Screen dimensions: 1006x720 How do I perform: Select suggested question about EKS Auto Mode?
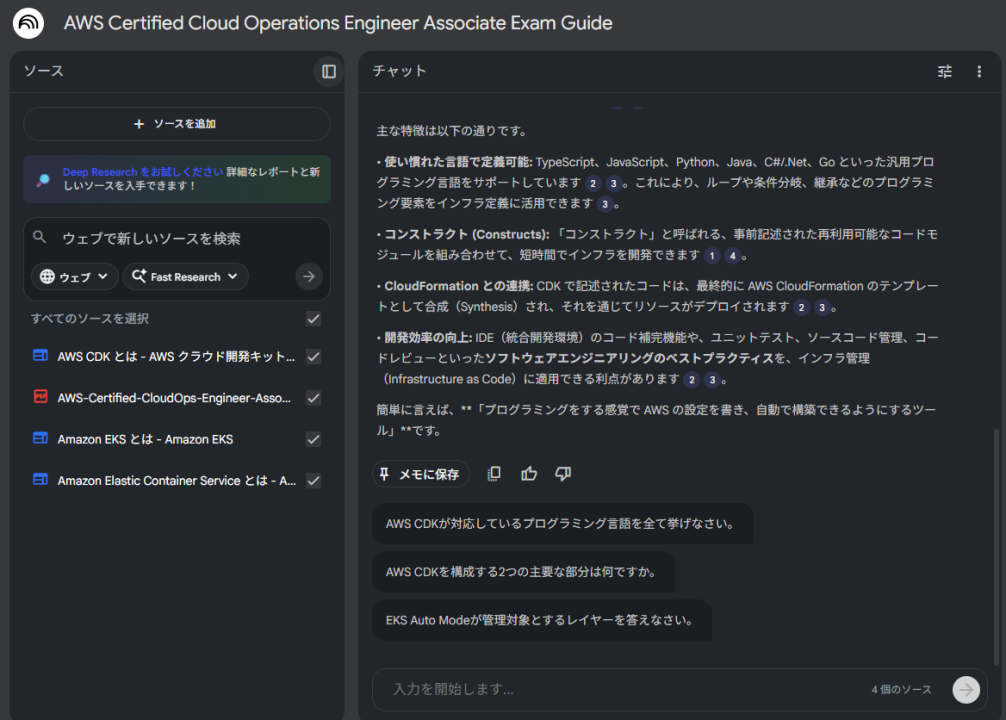(x=541, y=620)
